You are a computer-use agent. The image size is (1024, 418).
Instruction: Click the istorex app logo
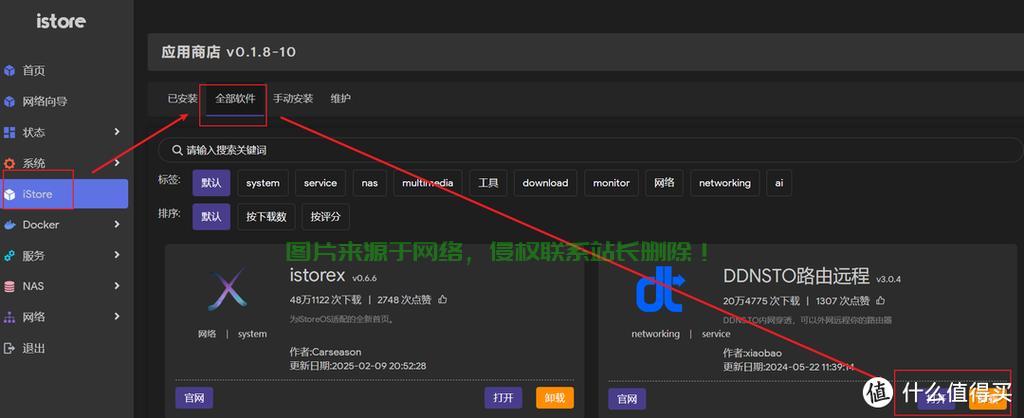coord(227,289)
